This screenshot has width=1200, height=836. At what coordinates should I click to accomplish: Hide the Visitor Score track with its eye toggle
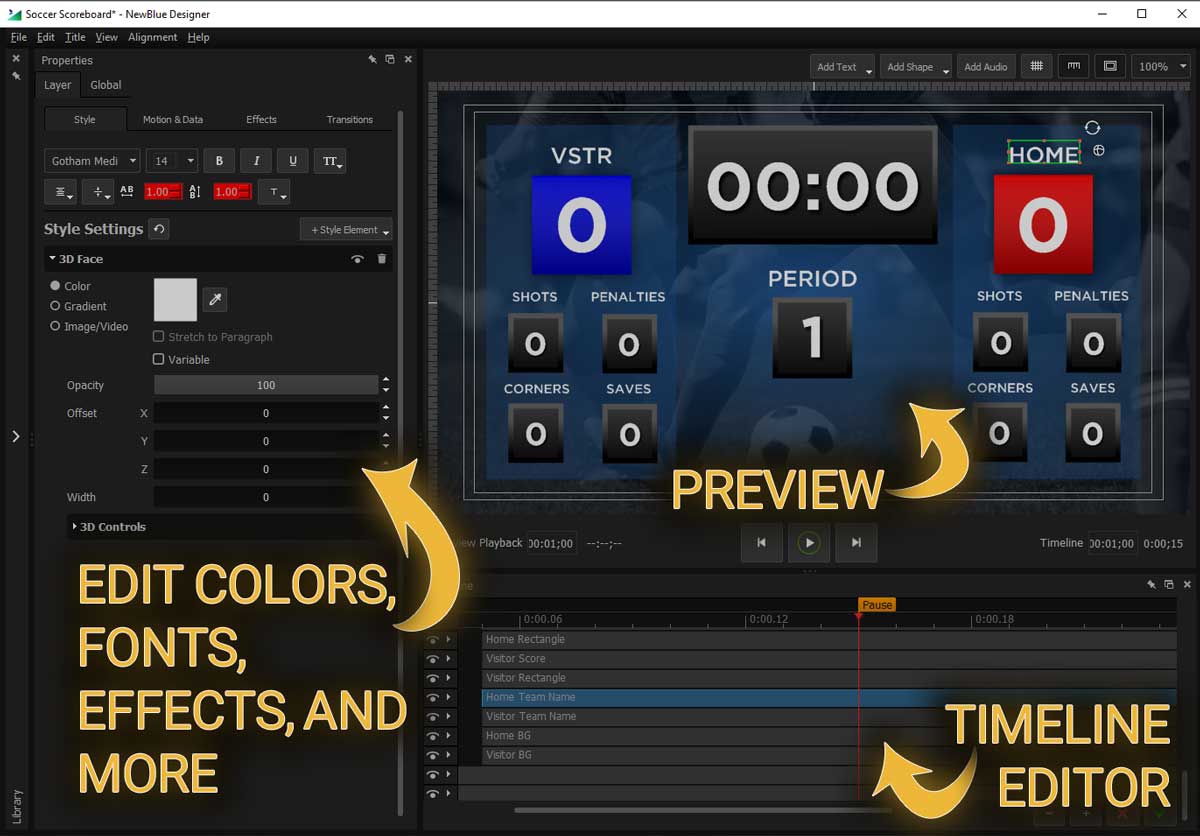pos(433,659)
